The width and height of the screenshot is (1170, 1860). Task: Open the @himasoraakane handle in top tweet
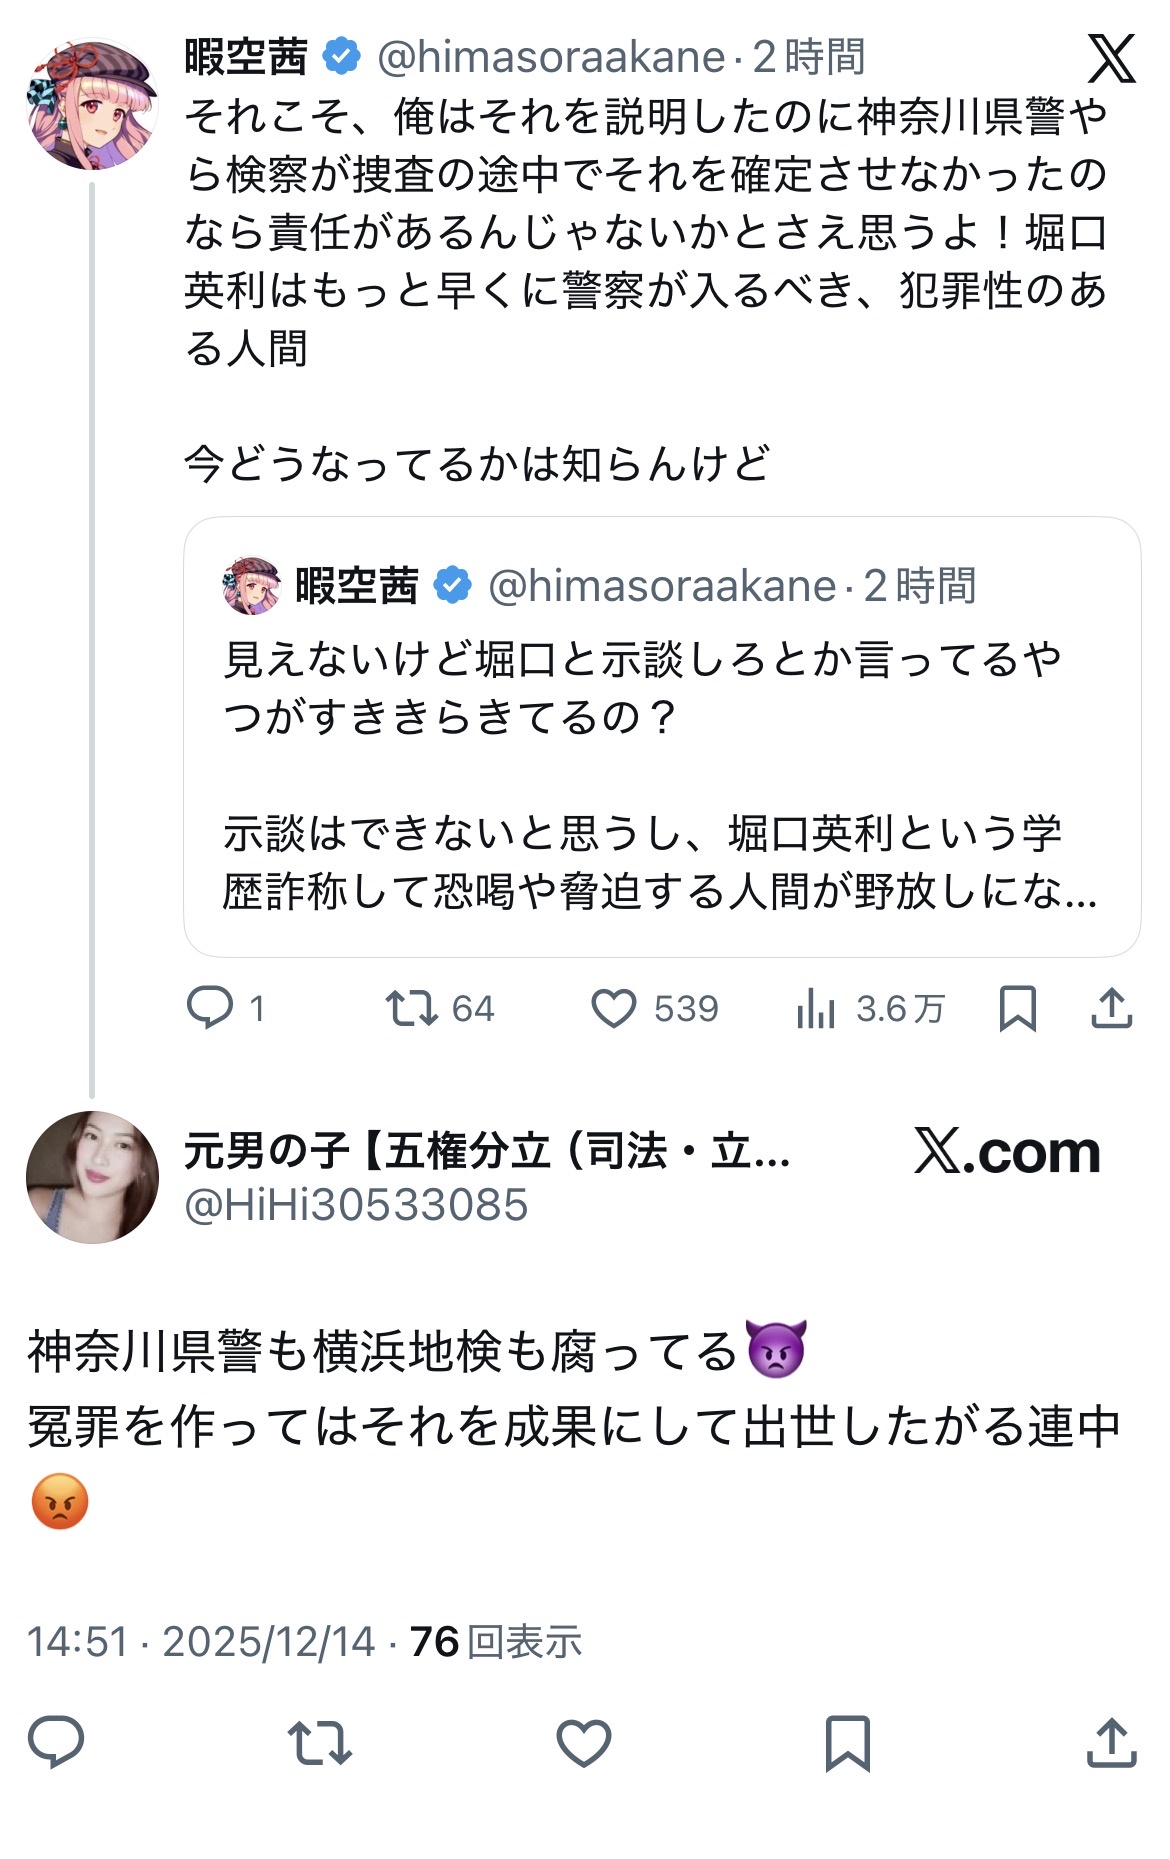[x=551, y=58]
